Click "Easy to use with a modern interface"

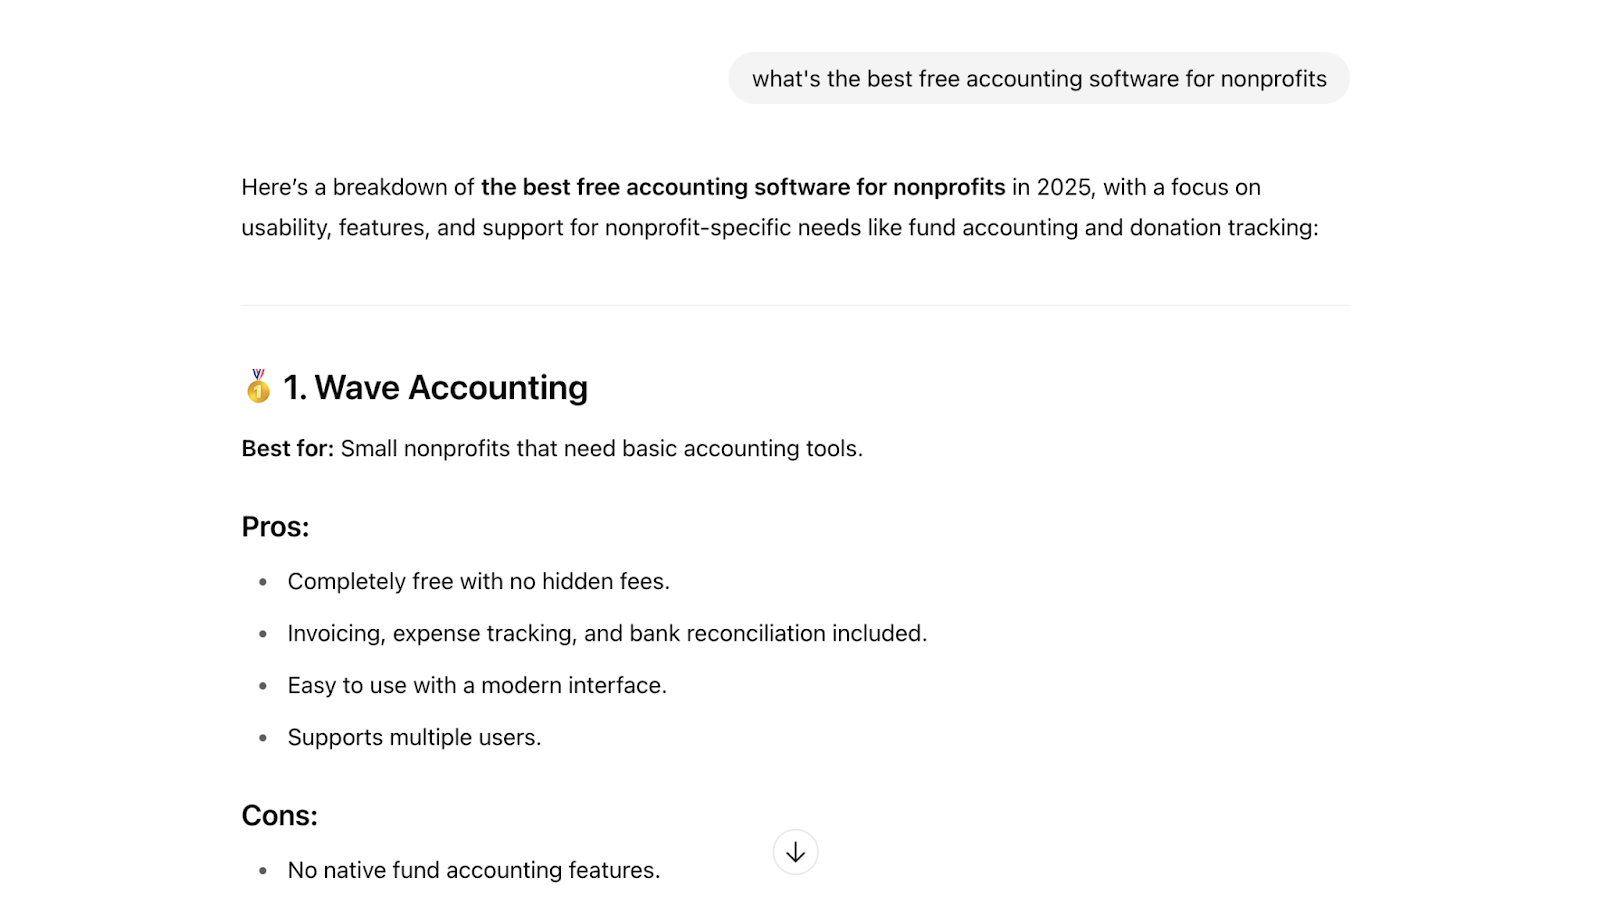[x=477, y=685]
